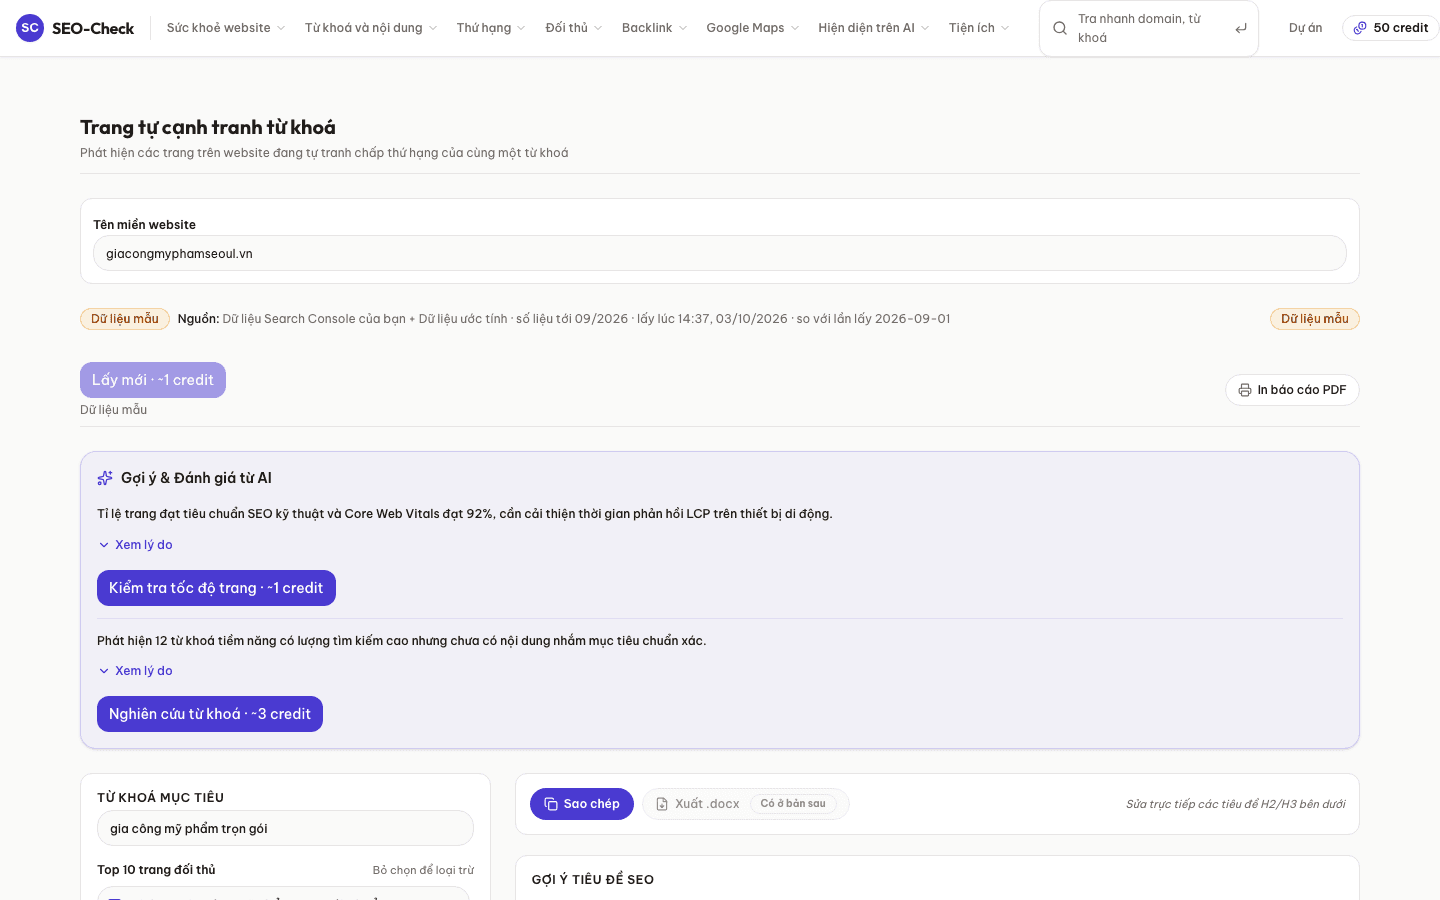Open Từ khoá và nội dung menu

tap(371, 28)
